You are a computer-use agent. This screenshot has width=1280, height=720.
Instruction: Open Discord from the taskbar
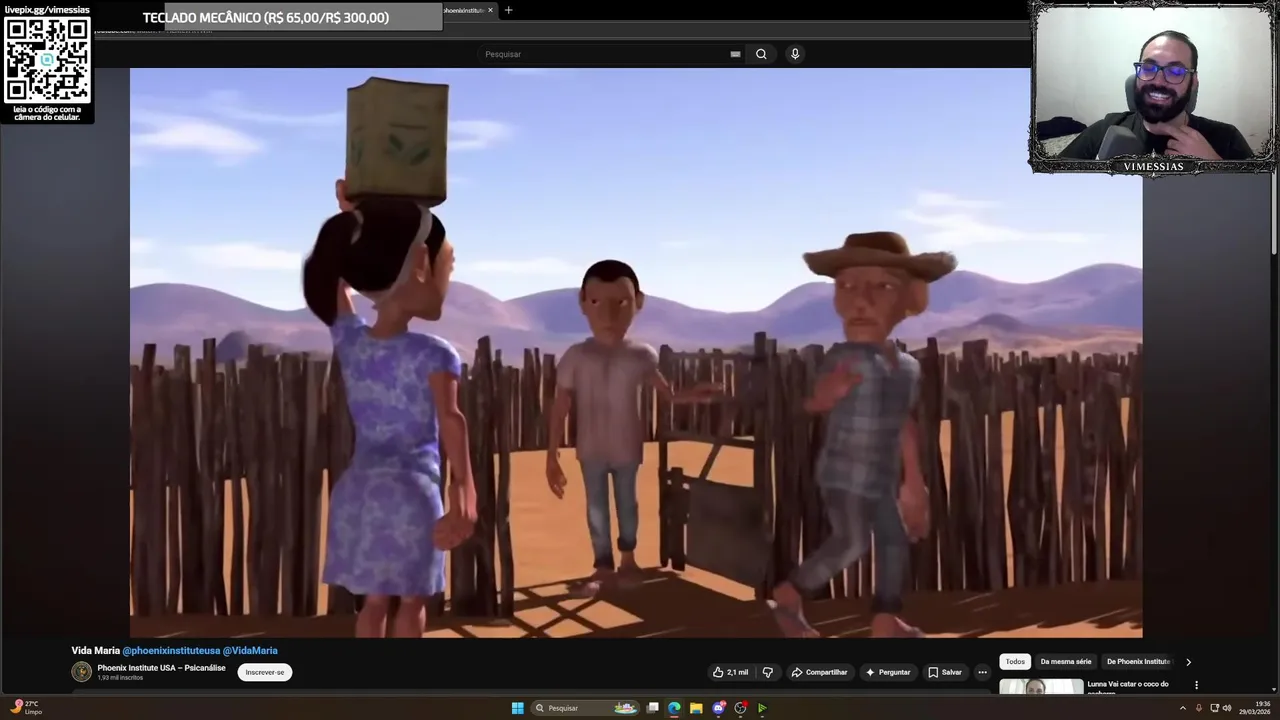pos(718,708)
